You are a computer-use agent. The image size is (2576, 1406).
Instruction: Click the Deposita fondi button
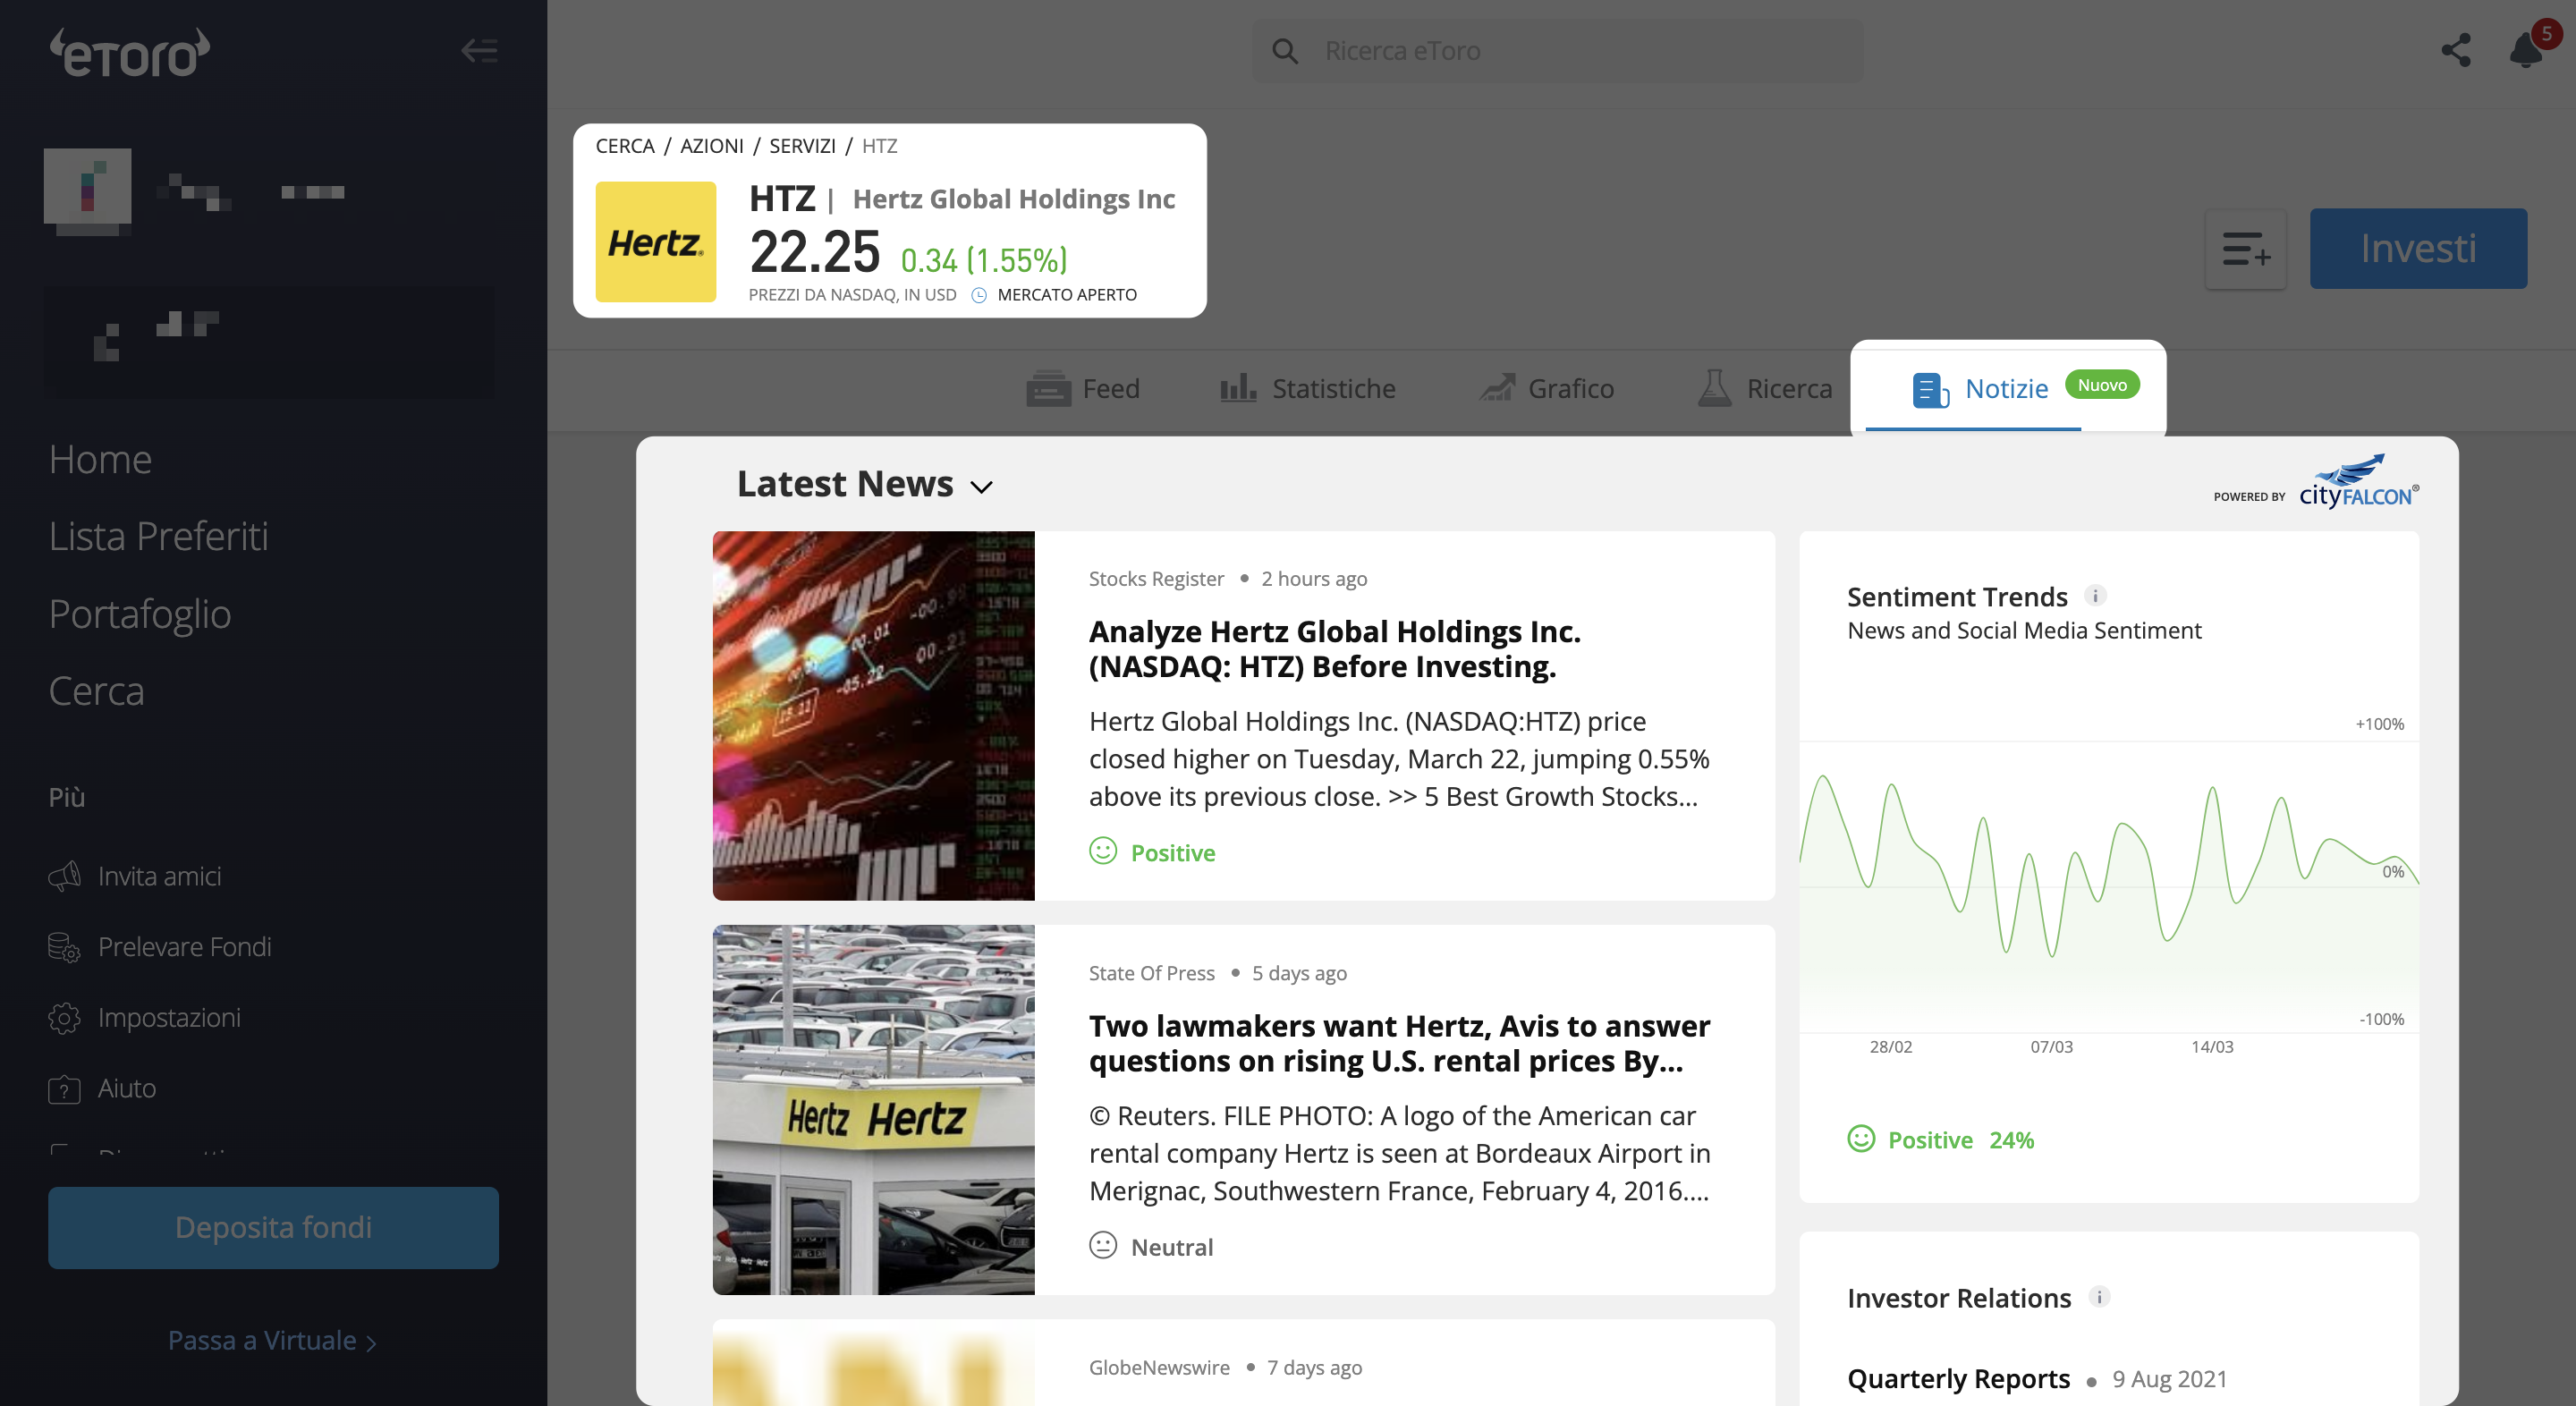coord(273,1227)
